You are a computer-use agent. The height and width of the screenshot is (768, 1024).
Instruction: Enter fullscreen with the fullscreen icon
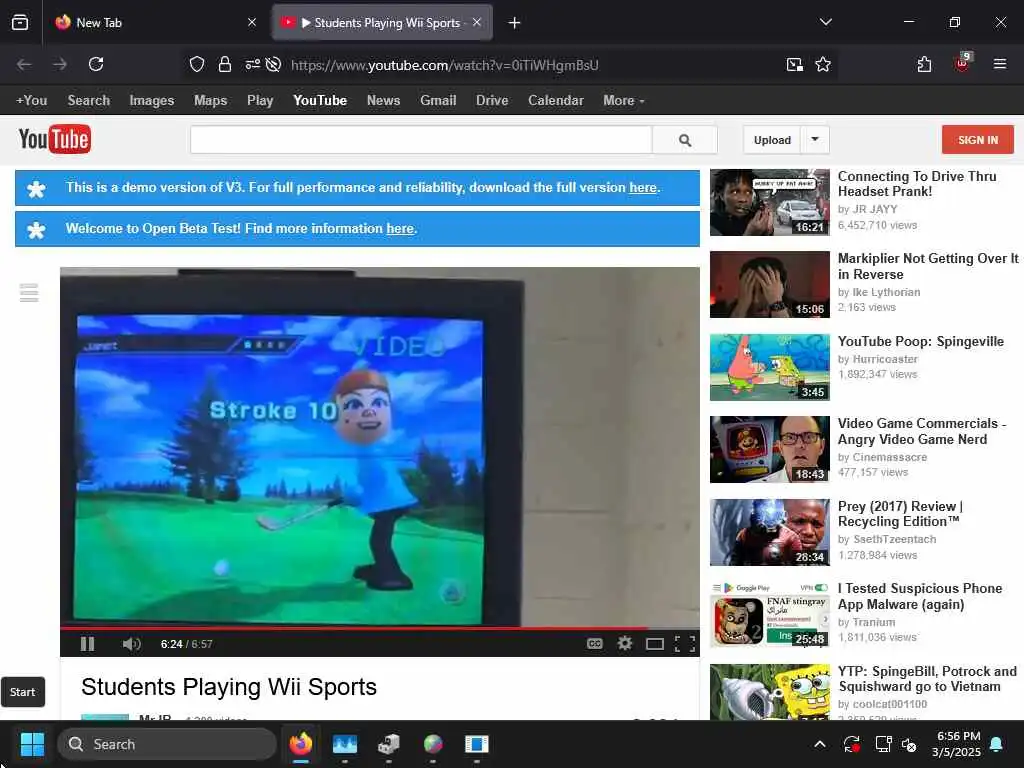(684, 644)
